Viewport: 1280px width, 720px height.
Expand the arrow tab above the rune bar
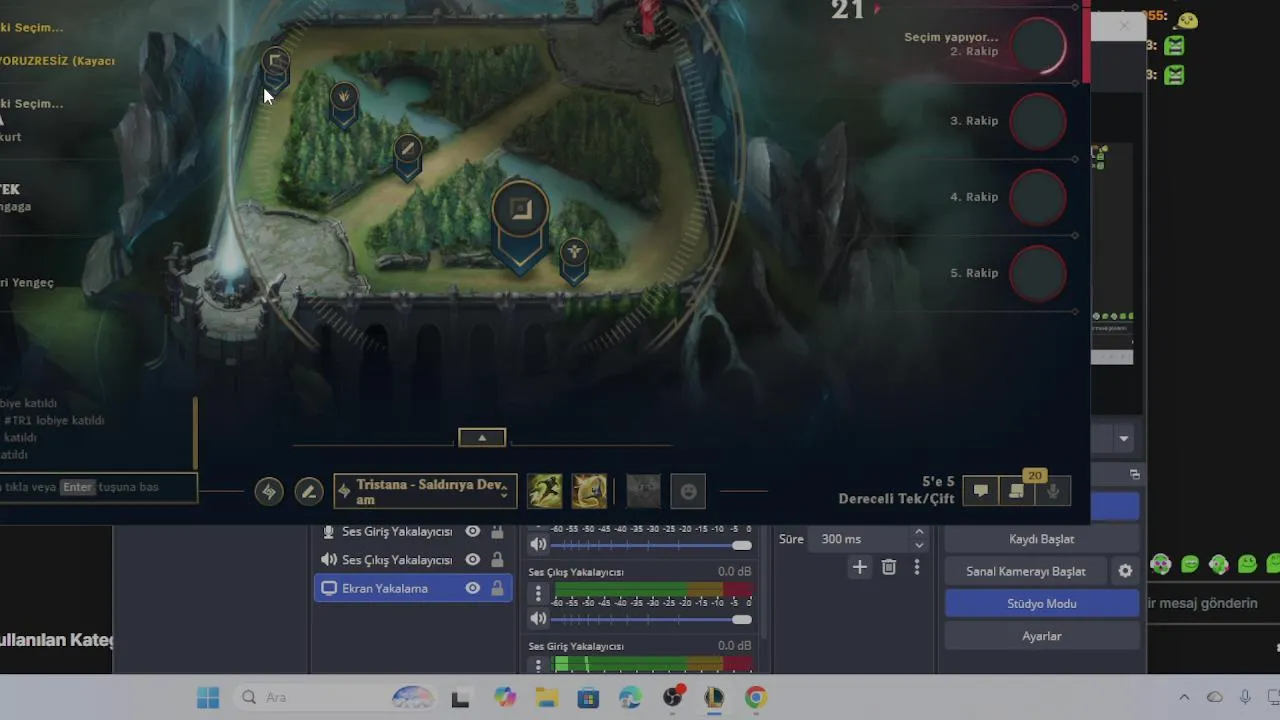[x=482, y=438]
